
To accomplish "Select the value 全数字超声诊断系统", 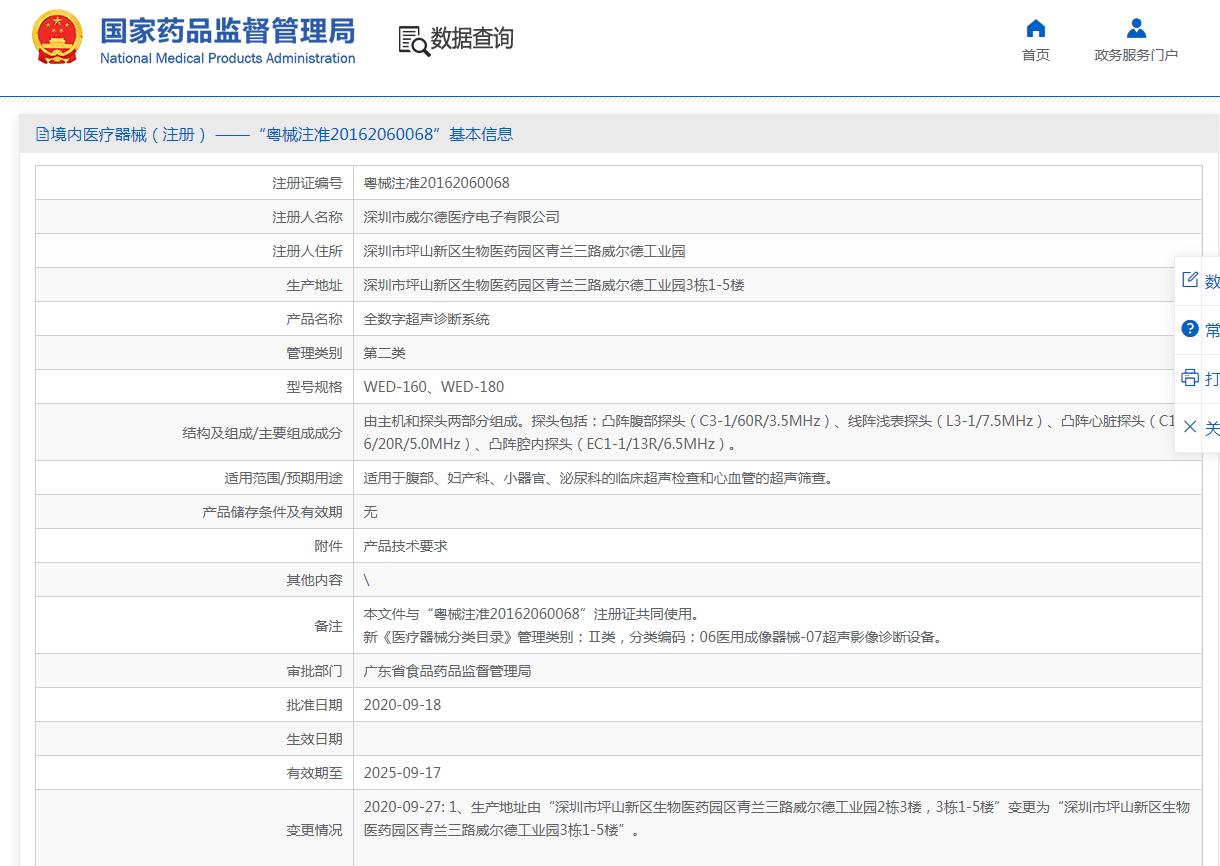I will click(426, 319).
